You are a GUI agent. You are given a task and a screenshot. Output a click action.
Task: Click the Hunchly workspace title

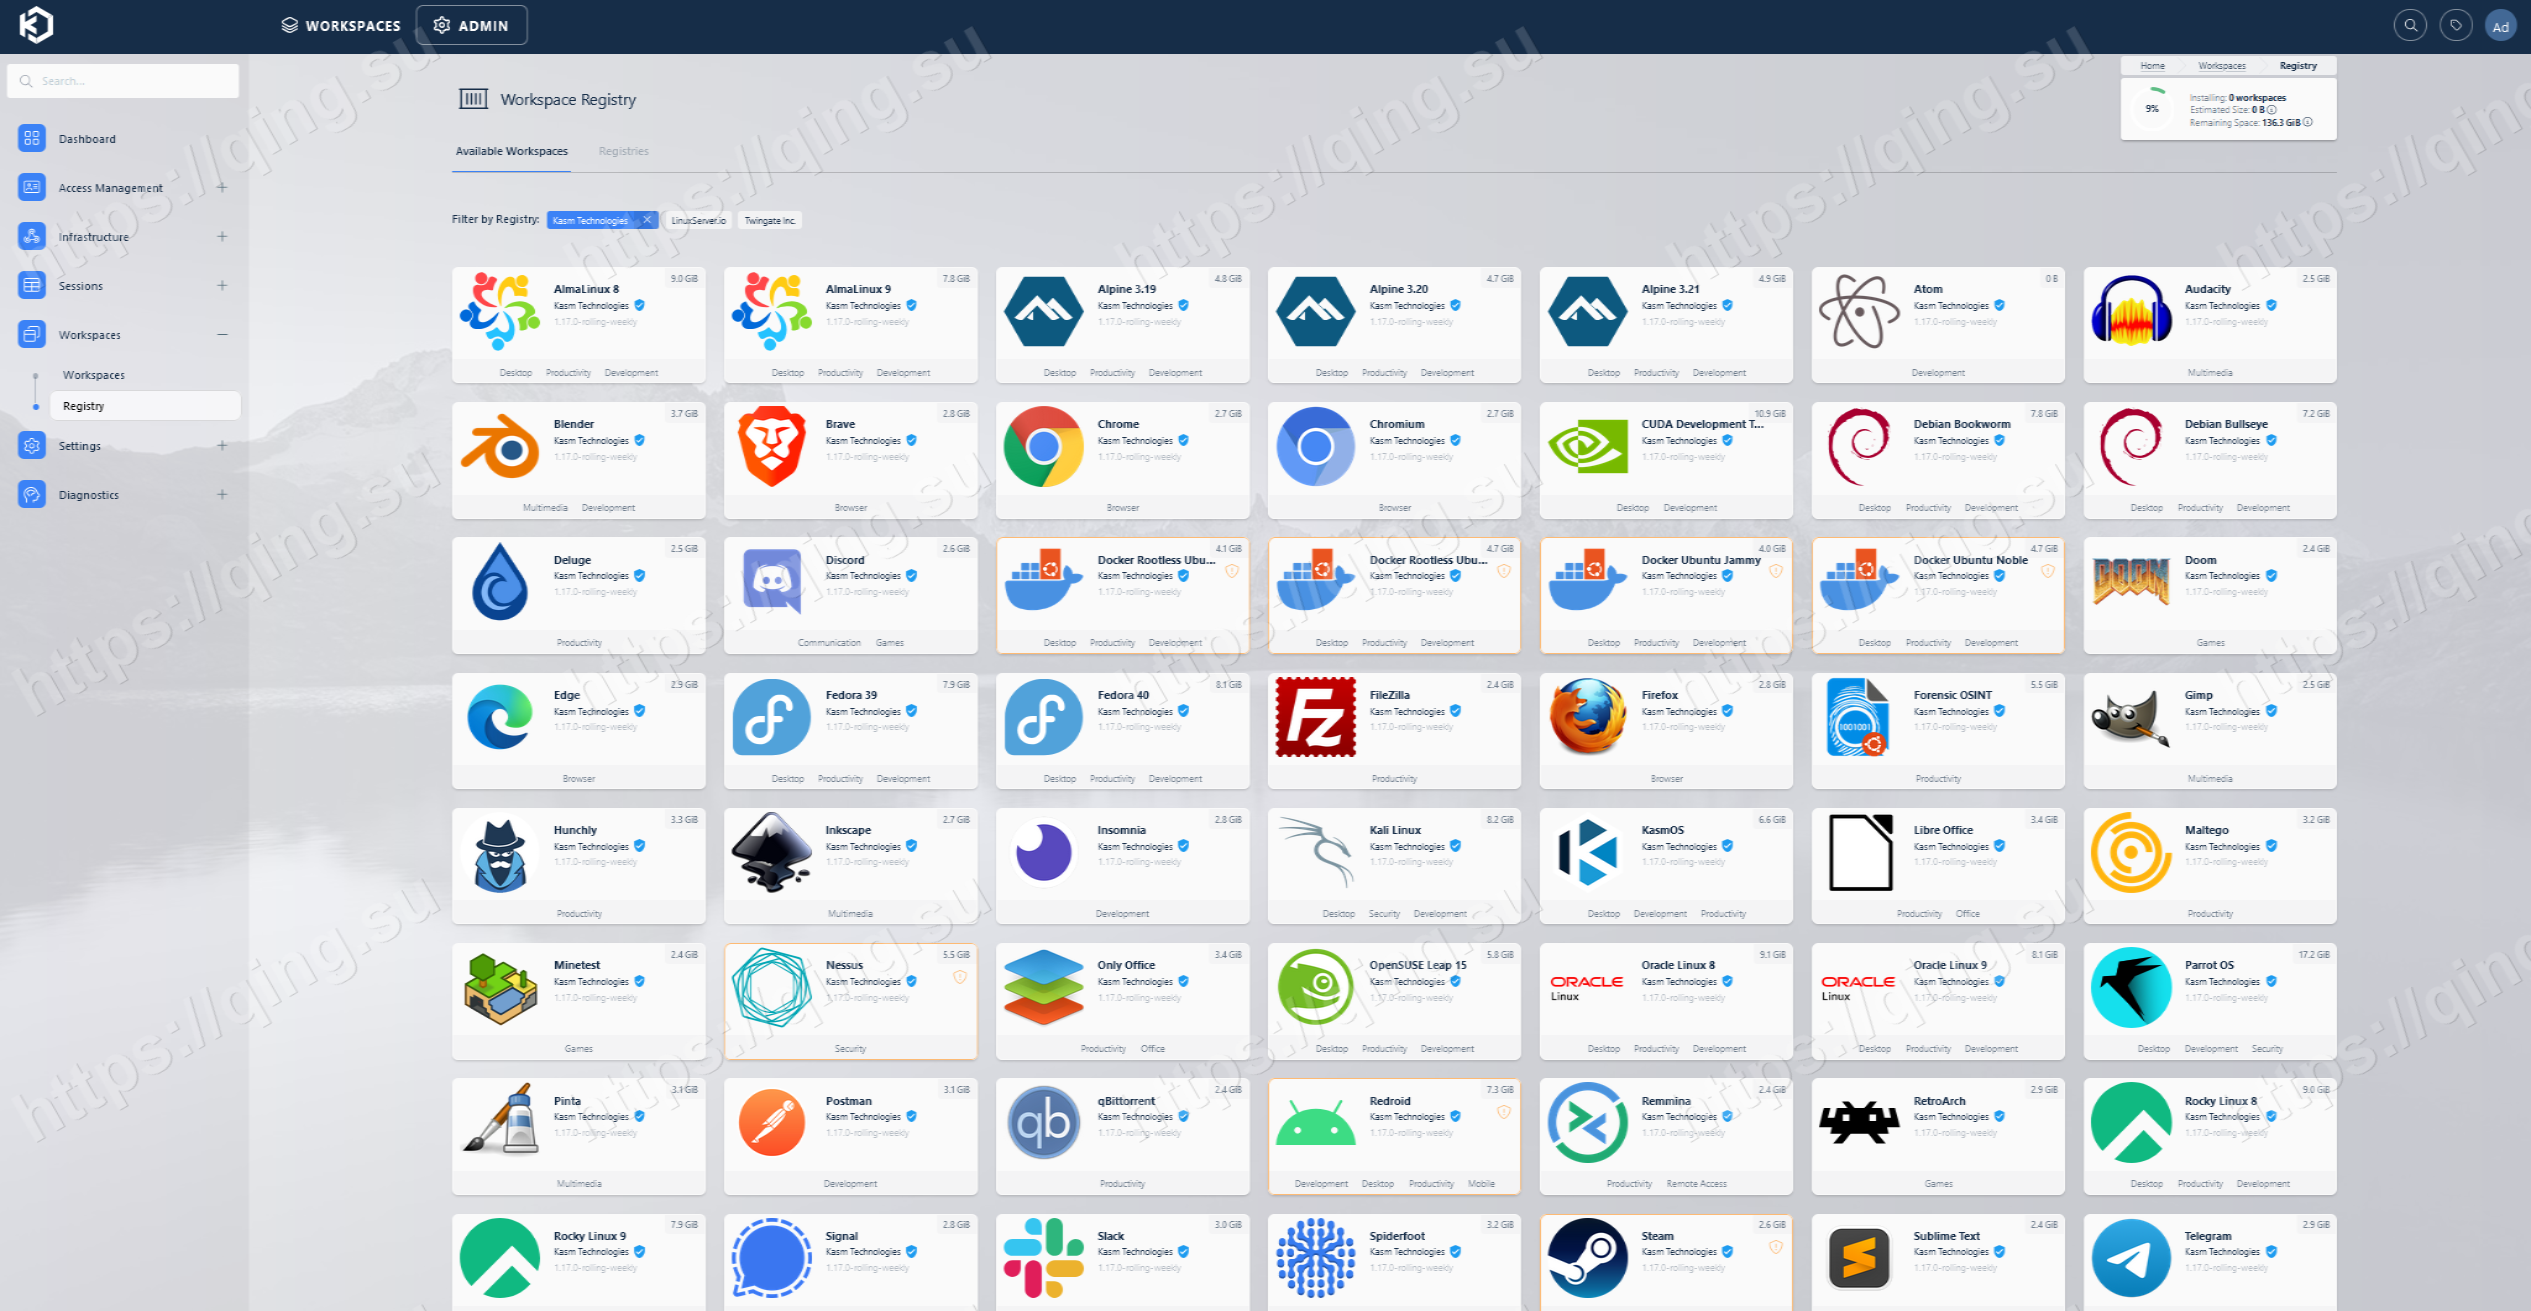575,830
